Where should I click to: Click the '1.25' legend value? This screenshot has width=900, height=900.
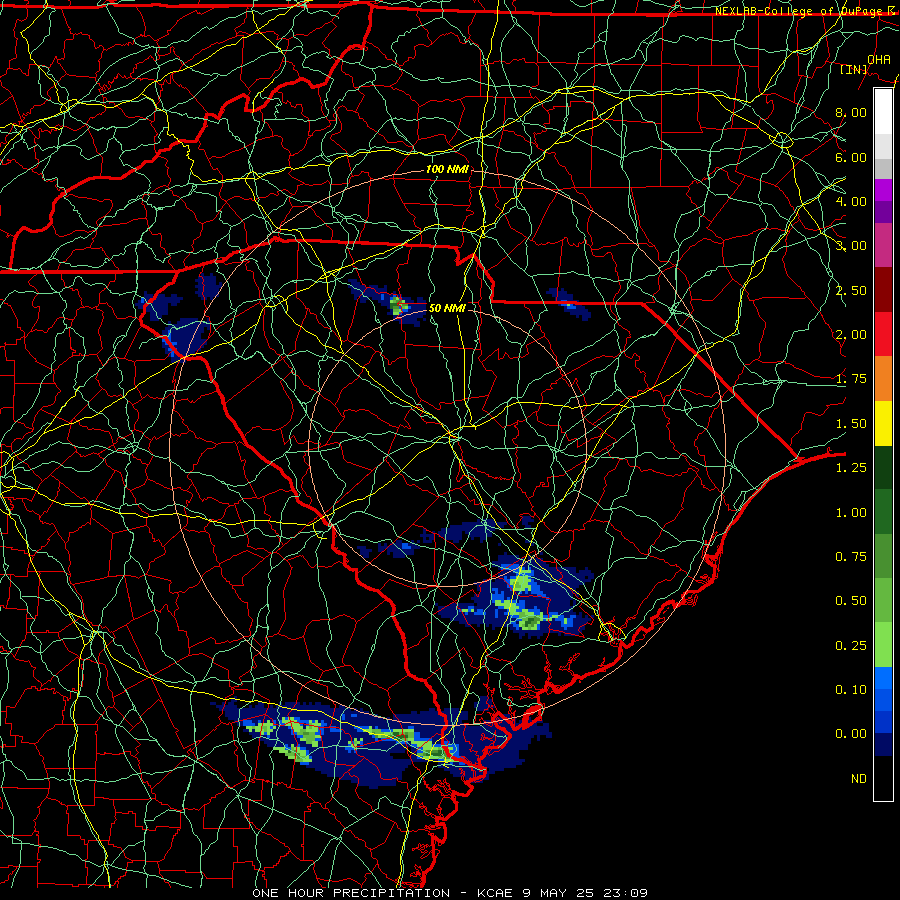tap(851, 468)
